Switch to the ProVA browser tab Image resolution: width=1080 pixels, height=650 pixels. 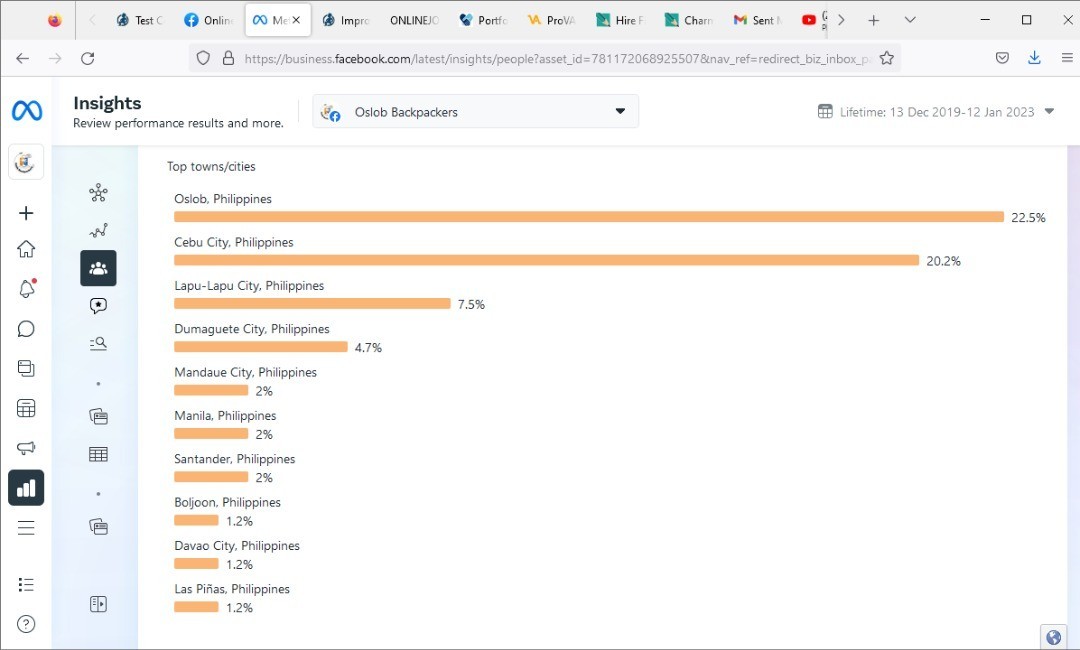(x=551, y=20)
